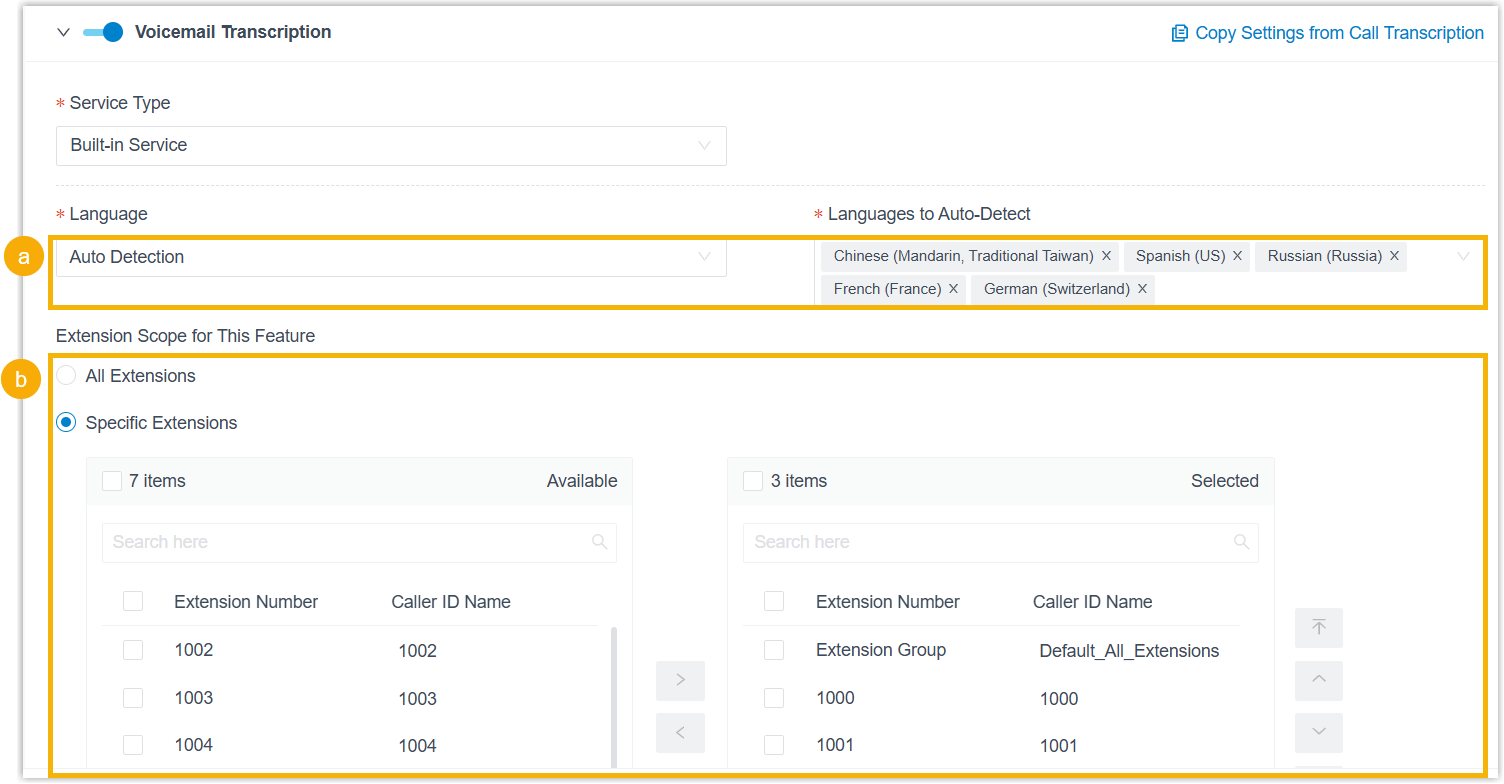Image resolution: width=1504 pixels, height=784 pixels.
Task: Check the box for extension 1002
Action: tap(133, 650)
